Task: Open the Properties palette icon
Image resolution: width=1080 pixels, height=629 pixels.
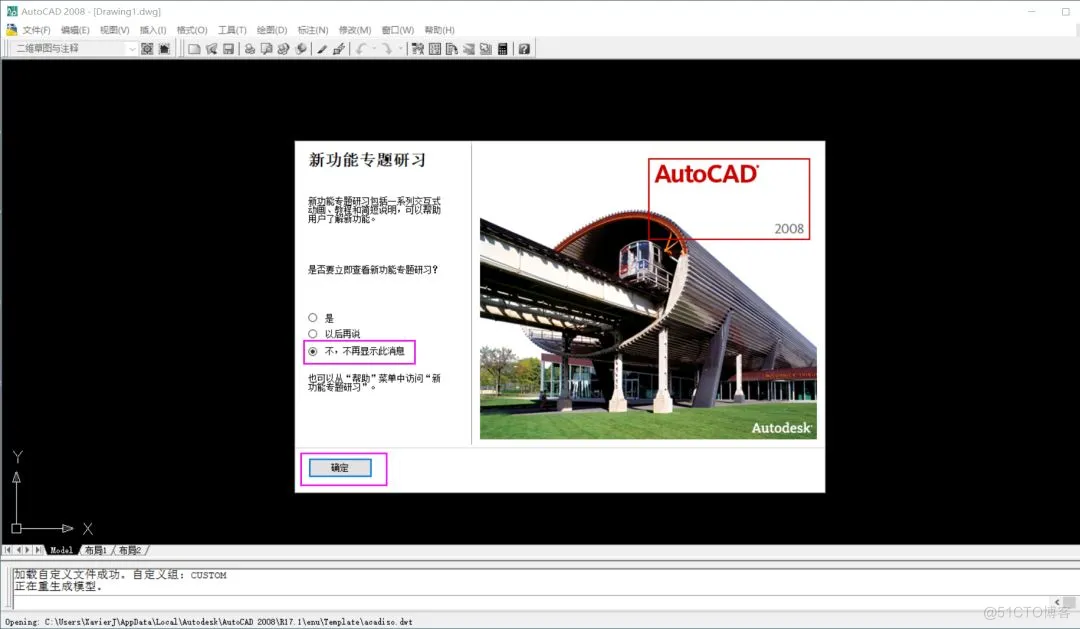Action: pos(417,49)
